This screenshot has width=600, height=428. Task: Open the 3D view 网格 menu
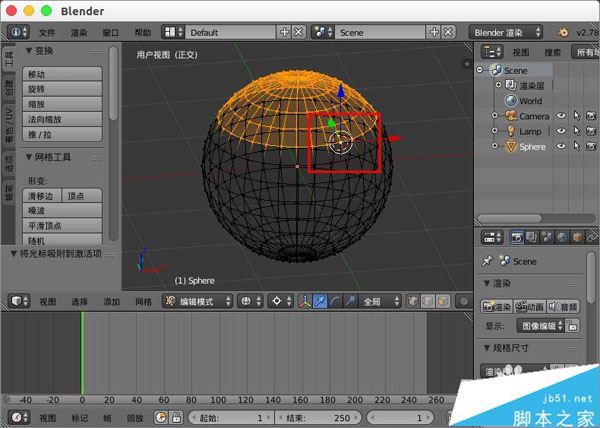(143, 302)
